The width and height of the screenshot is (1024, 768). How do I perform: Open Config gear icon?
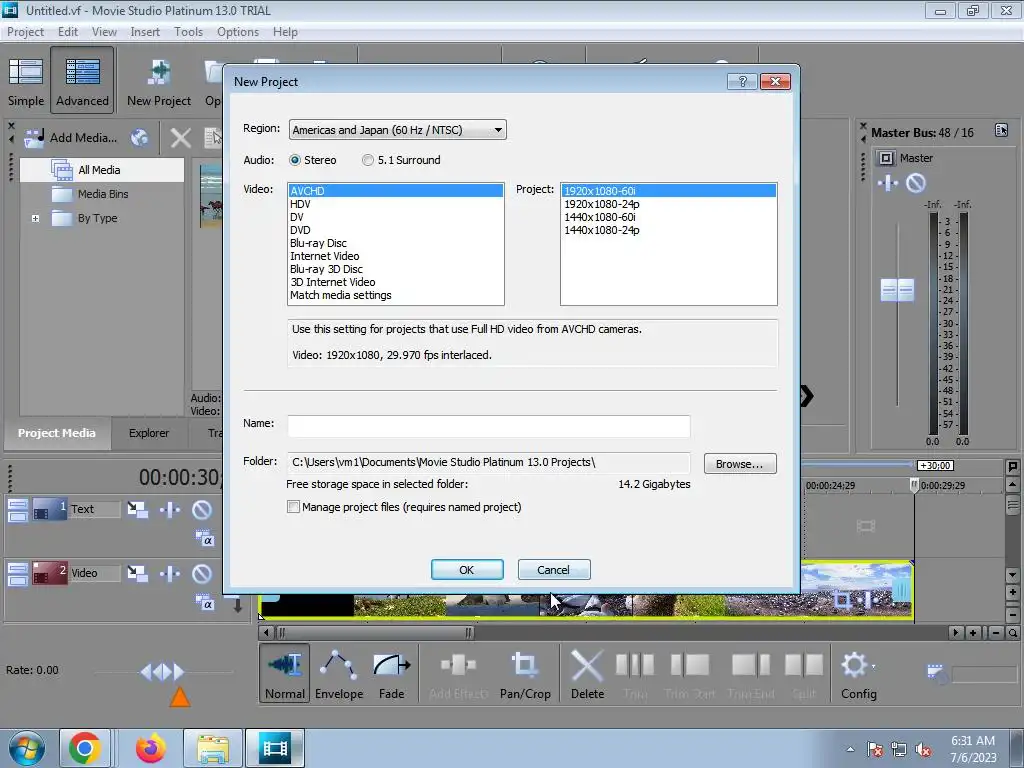pyautogui.click(x=858, y=674)
